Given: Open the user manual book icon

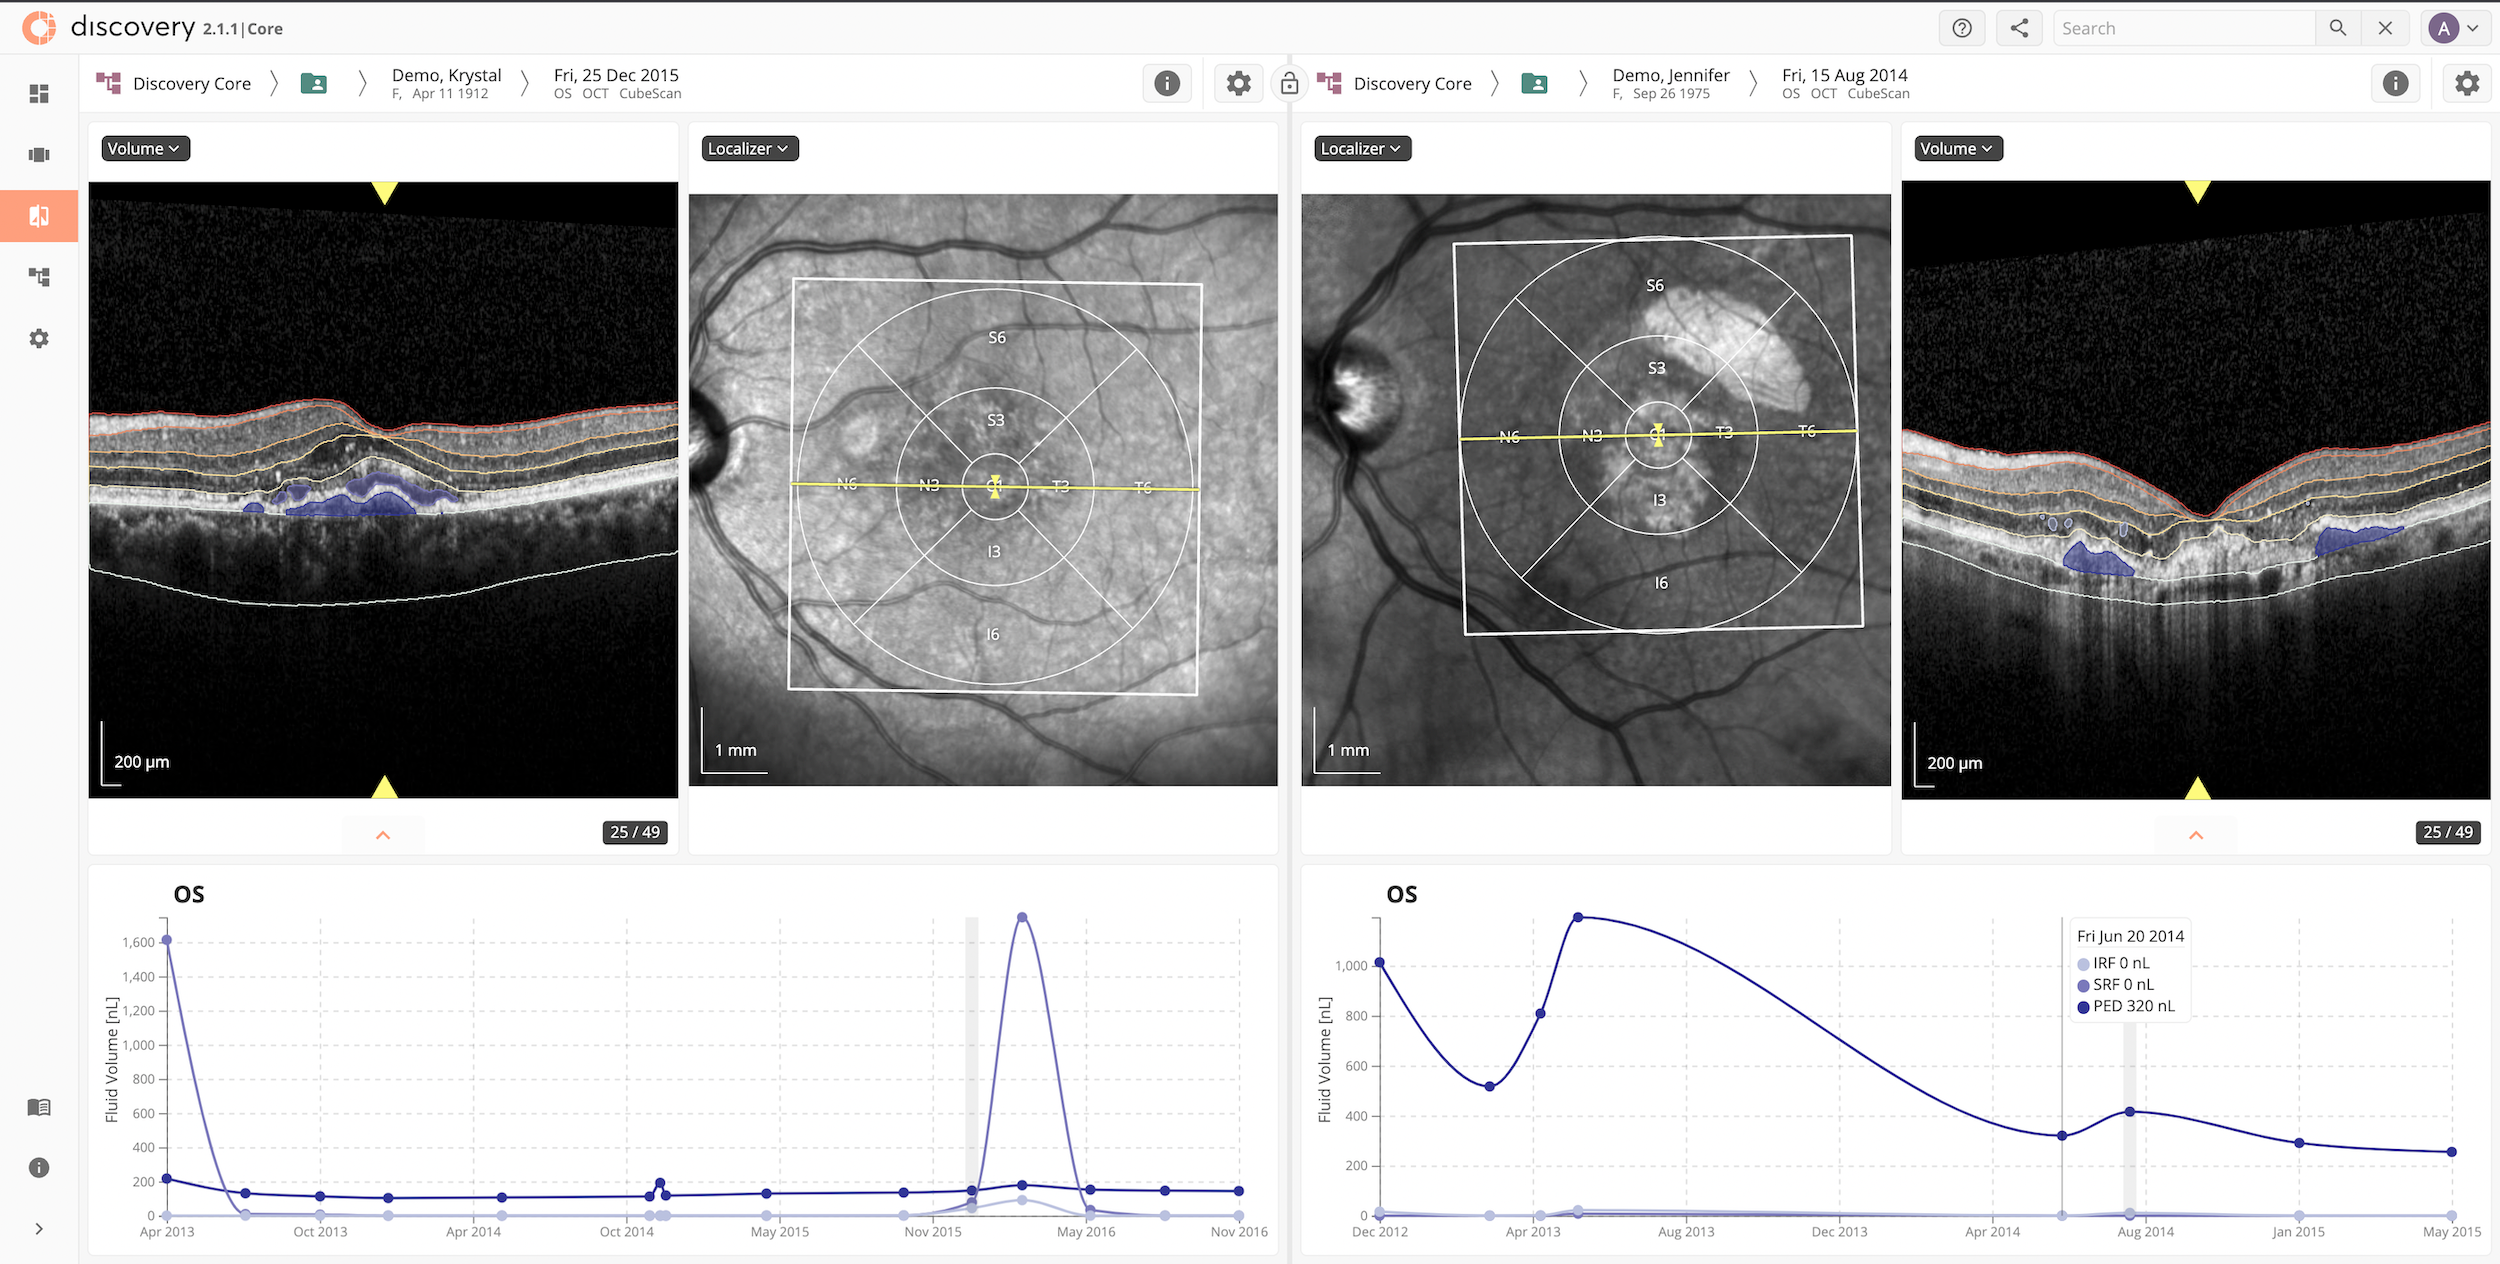Looking at the screenshot, I should coord(39,1107).
